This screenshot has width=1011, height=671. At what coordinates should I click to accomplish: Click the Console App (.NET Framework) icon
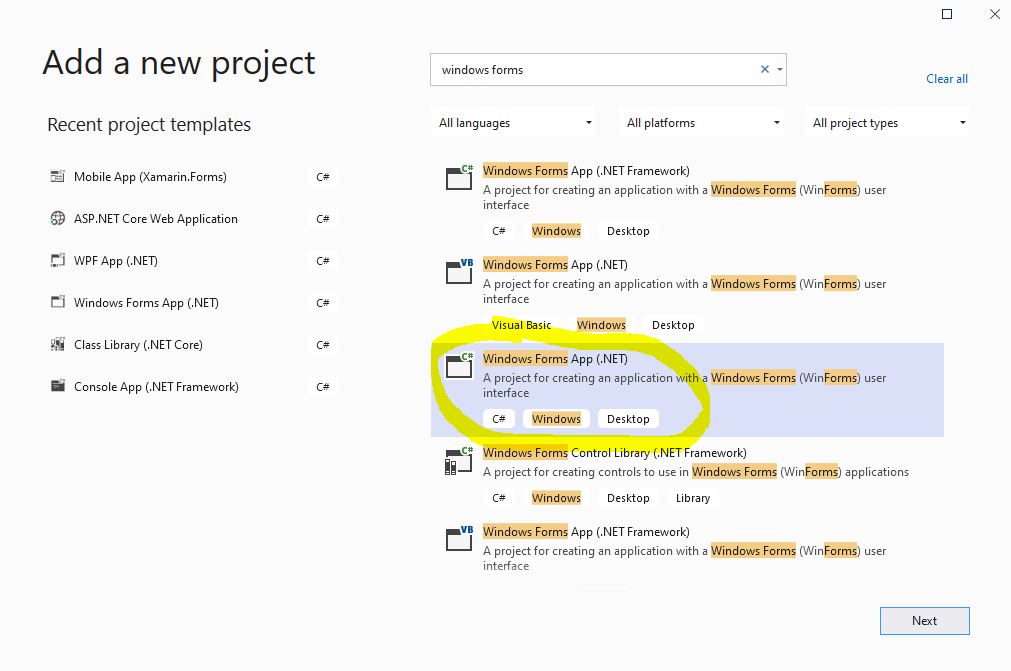[x=57, y=386]
